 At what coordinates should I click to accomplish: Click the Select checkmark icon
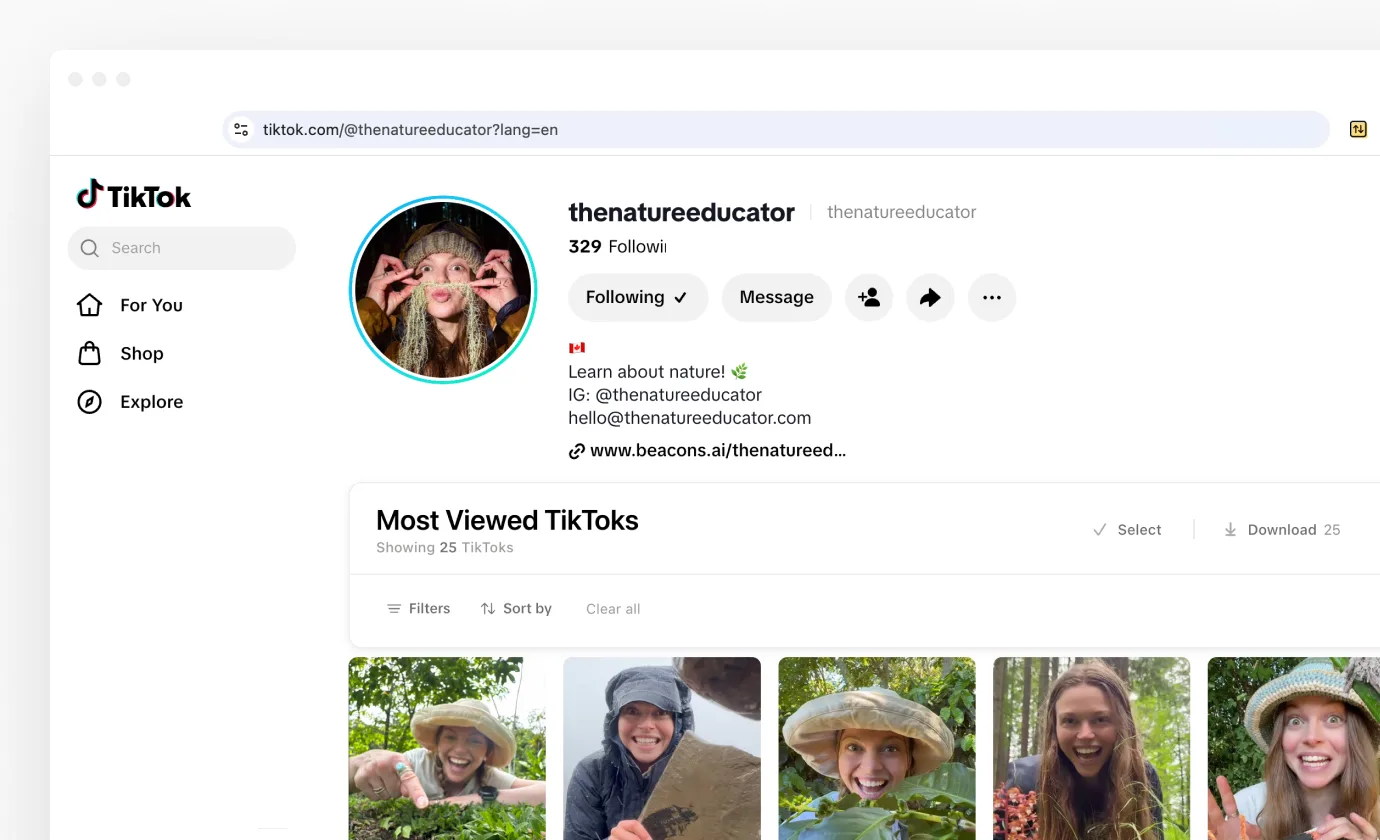1100,530
